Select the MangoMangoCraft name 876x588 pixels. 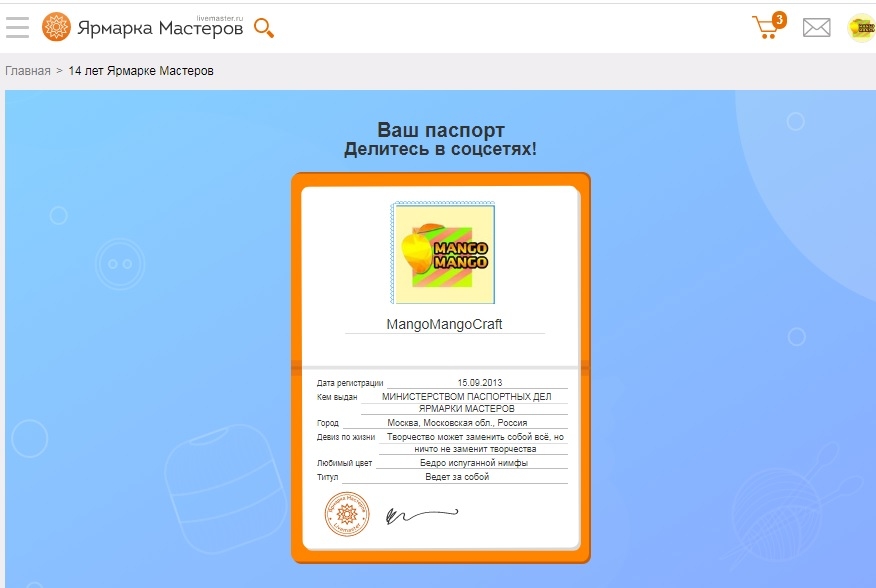coord(444,324)
